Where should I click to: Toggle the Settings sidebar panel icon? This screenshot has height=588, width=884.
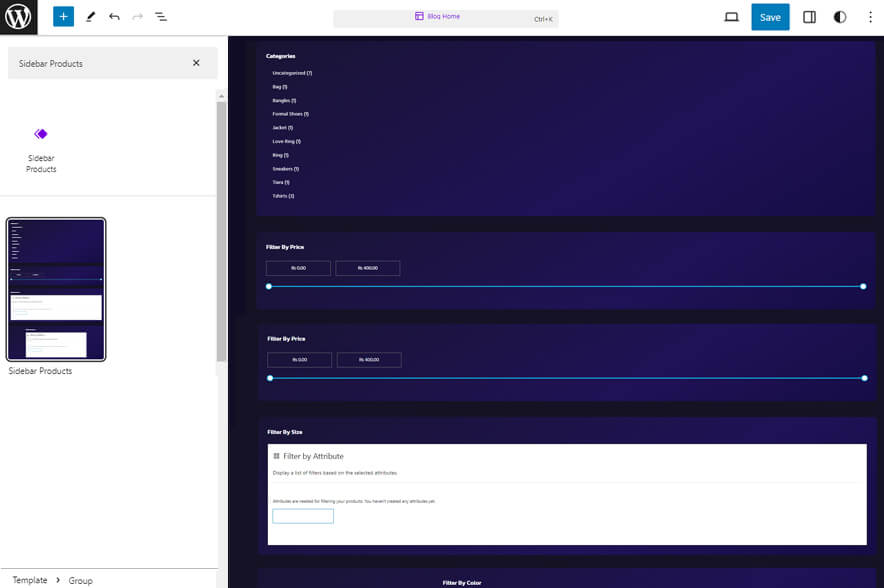pyautogui.click(x=810, y=17)
